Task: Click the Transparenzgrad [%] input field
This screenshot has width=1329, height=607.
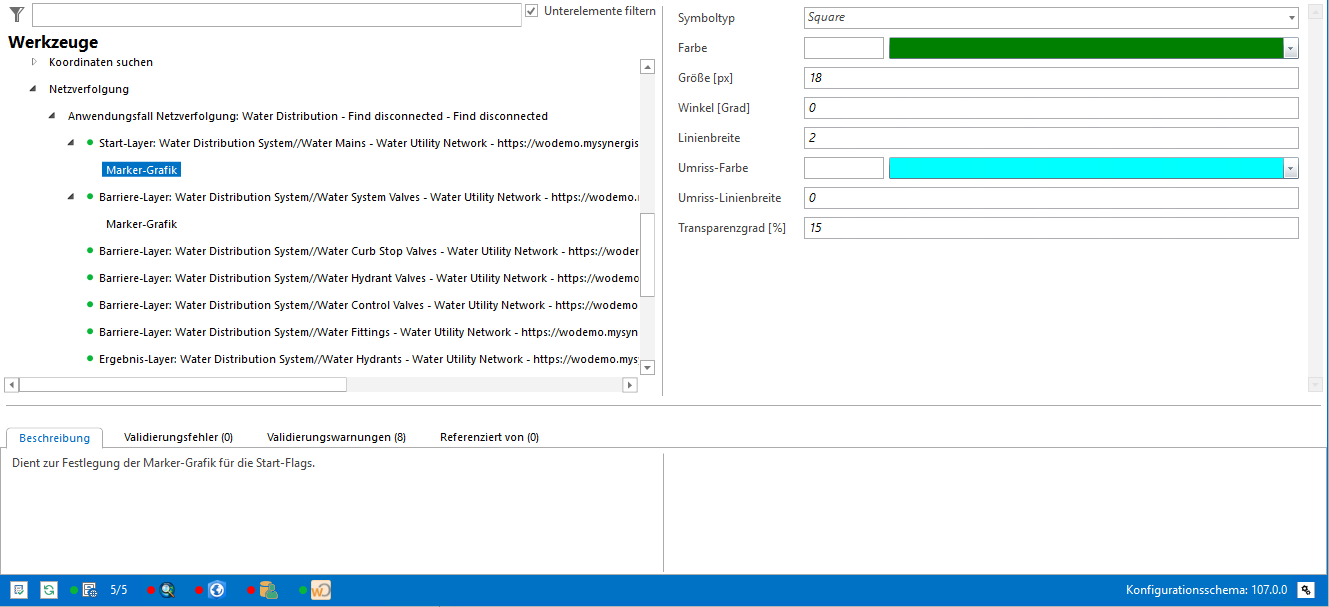Action: [1050, 228]
